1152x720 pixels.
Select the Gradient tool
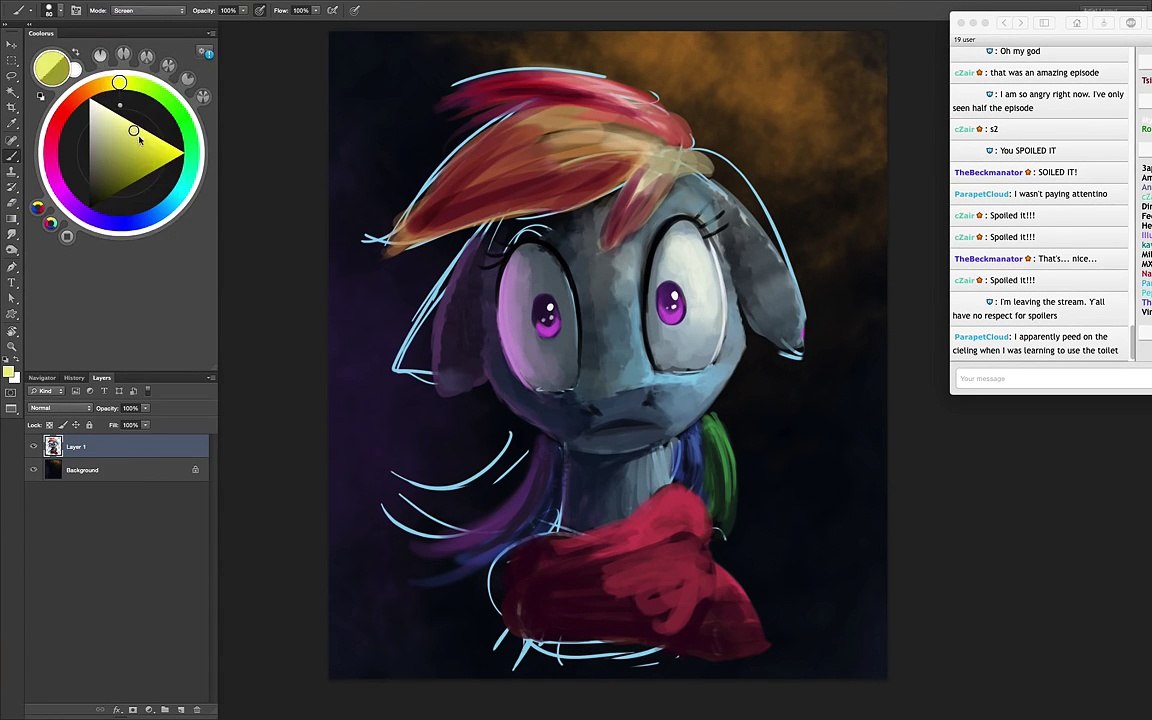point(11,219)
